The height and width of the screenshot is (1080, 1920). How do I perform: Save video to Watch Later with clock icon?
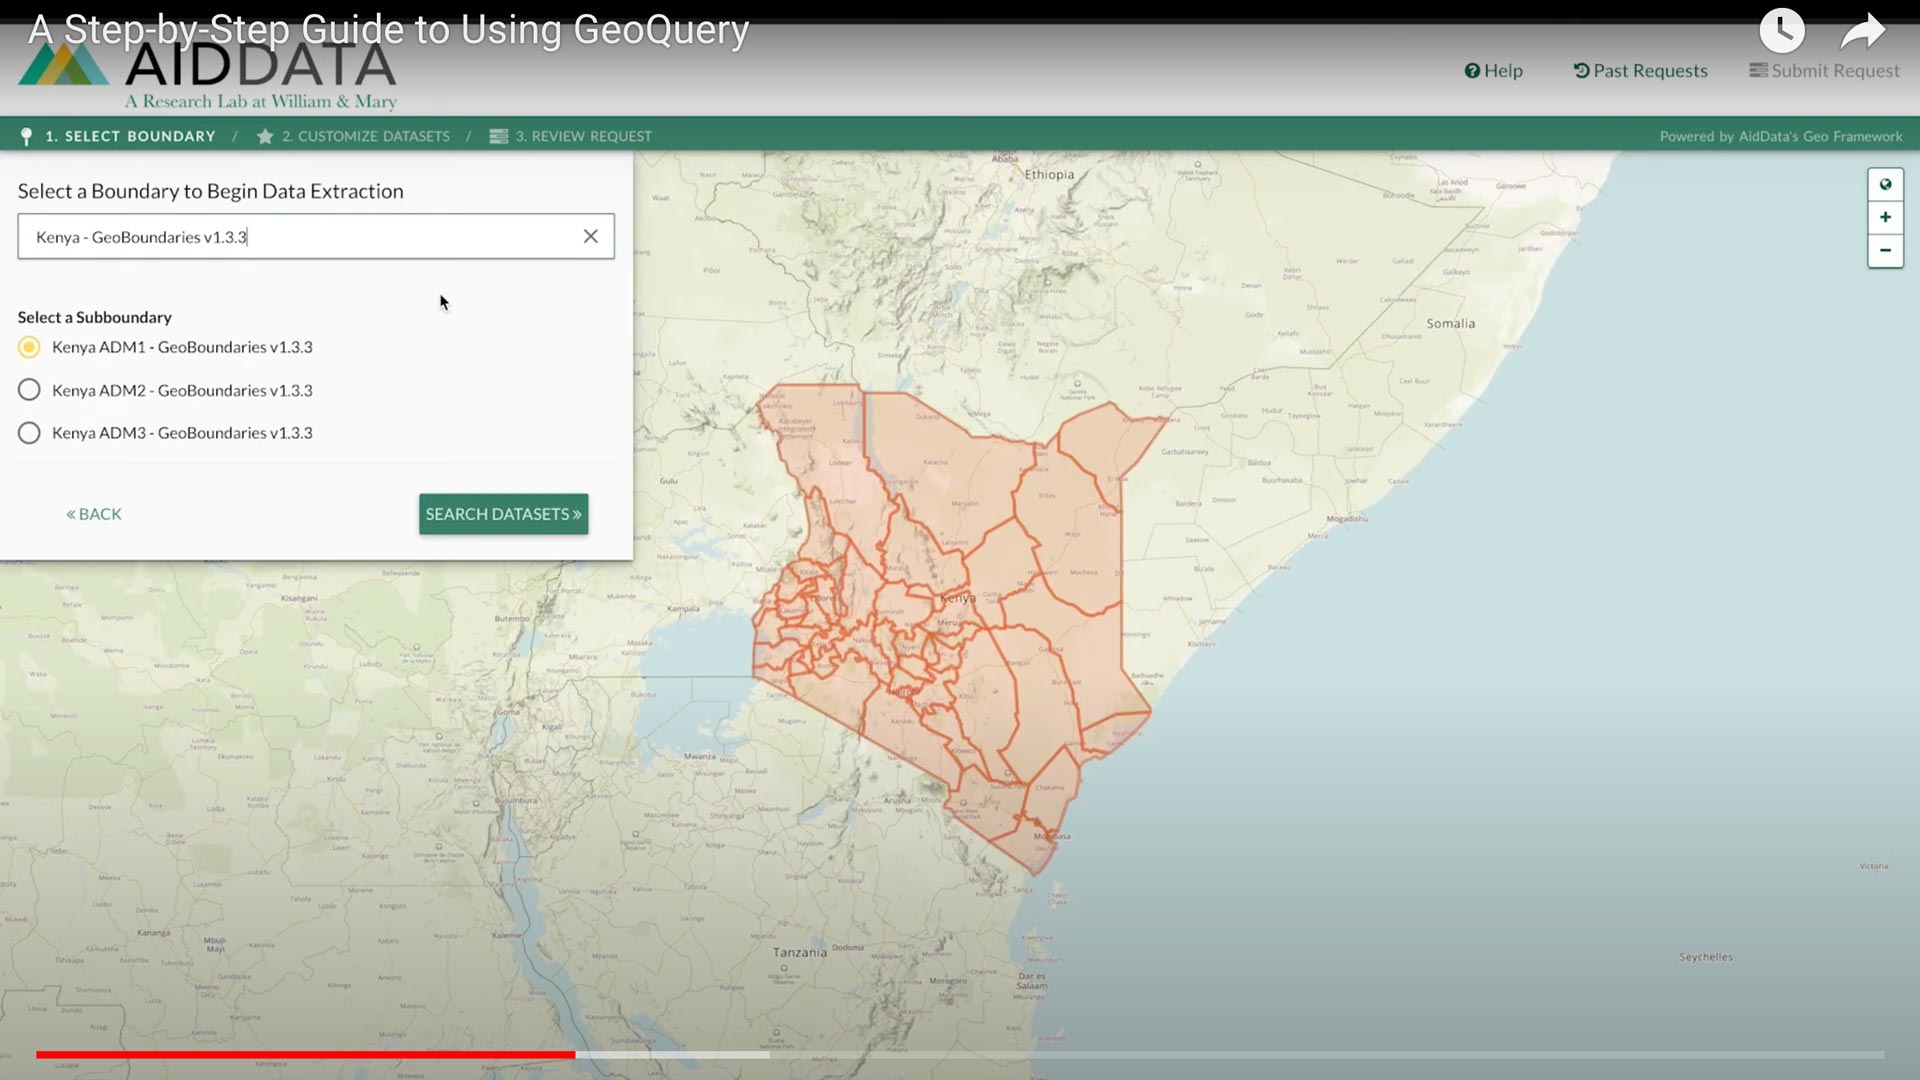(x=1781, y=30)
